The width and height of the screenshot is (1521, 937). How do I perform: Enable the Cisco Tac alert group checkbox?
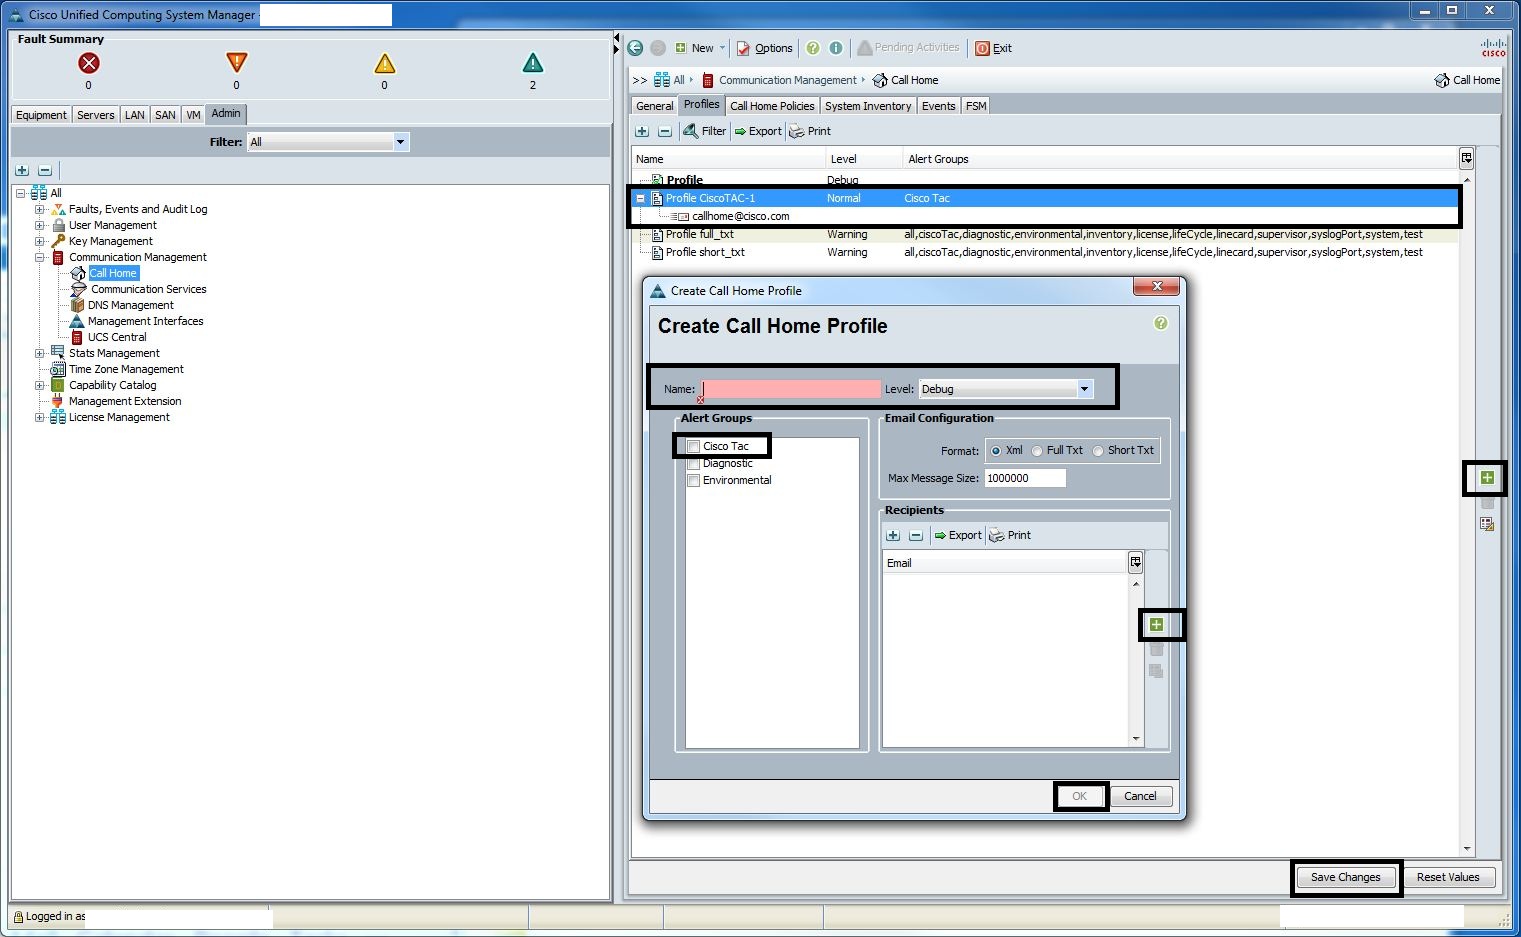coord(694,446)
